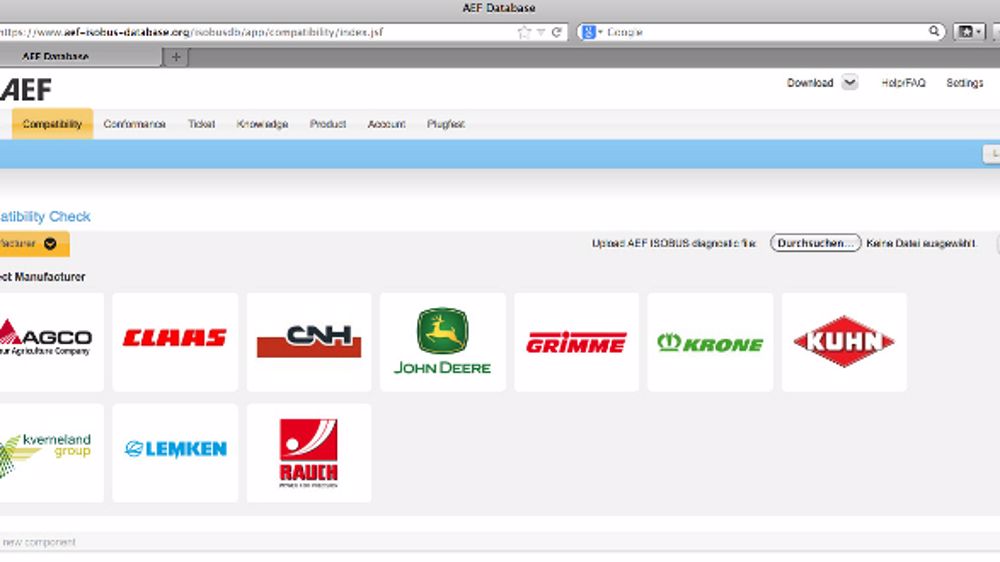This screenshot has height=562, width=1000.
Task: Click the AEF logo
Action: [26, 90]
